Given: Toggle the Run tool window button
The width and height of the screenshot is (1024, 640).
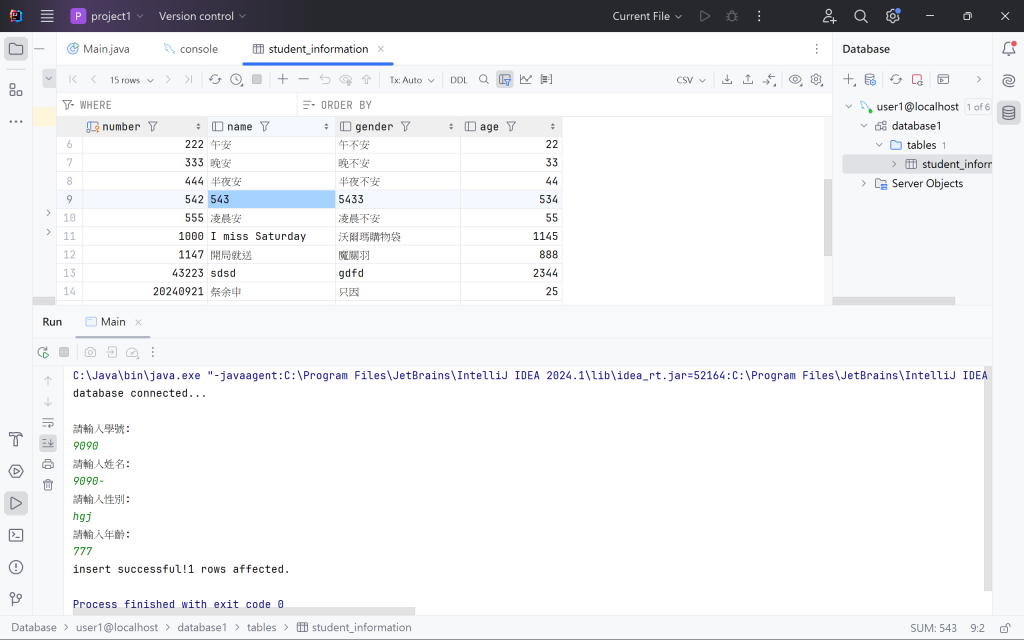Looking at the screenshot, I should (x=16, y=504).
